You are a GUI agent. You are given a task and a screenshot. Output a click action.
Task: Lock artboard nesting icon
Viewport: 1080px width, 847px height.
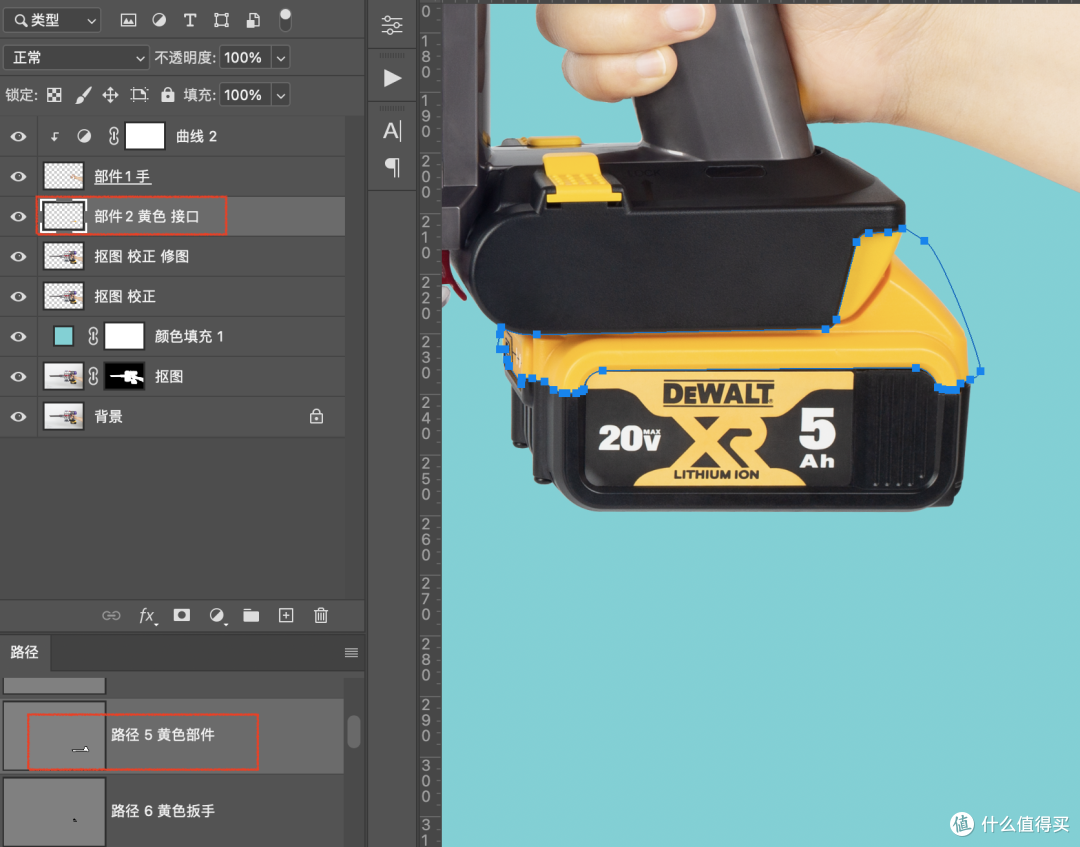coord(139,95)
